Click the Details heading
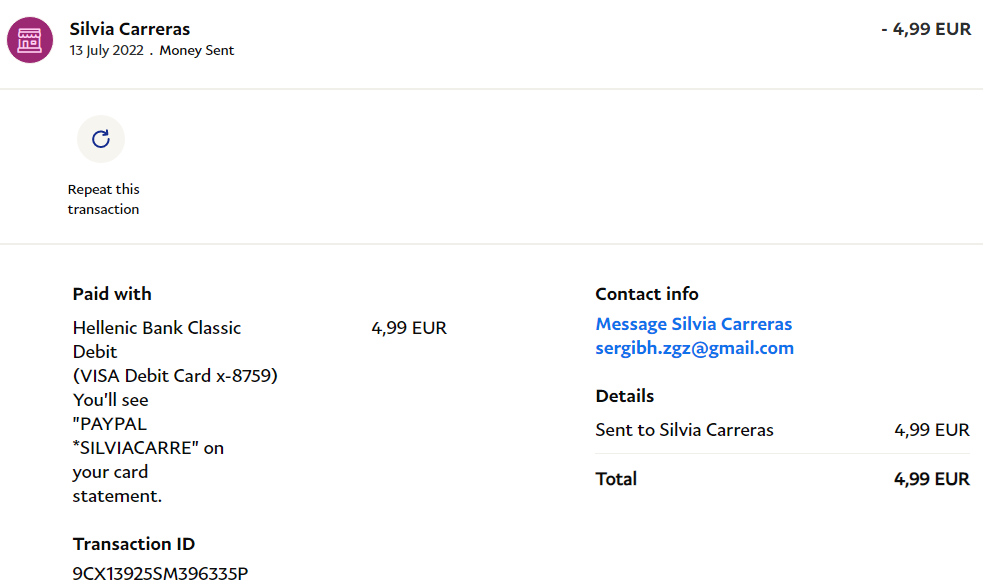 tap(624, 396)
